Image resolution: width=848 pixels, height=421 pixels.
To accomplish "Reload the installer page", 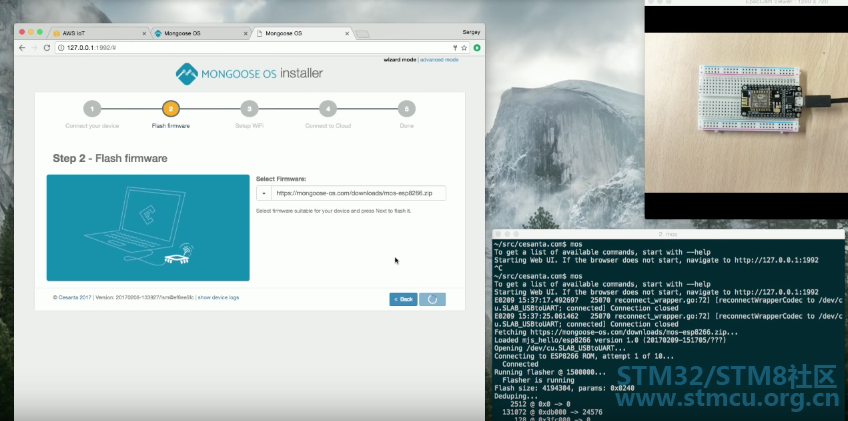I will point(47,48).
